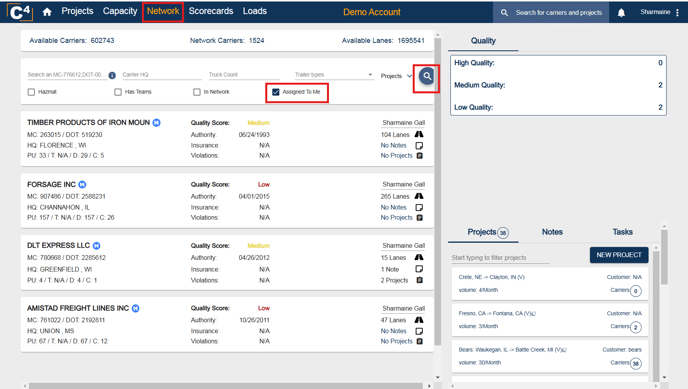Open 2 Projects link for DLT EXPRESS
This screenshot has height=389, width=688.
pos(394,280)
